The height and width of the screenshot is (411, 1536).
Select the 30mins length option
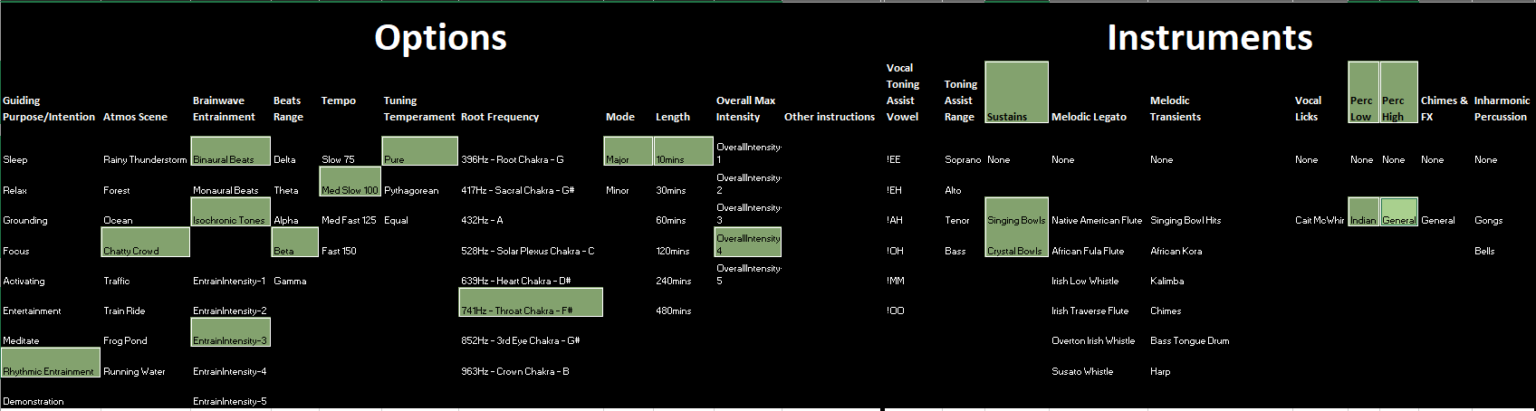click(x=671, y=190)
